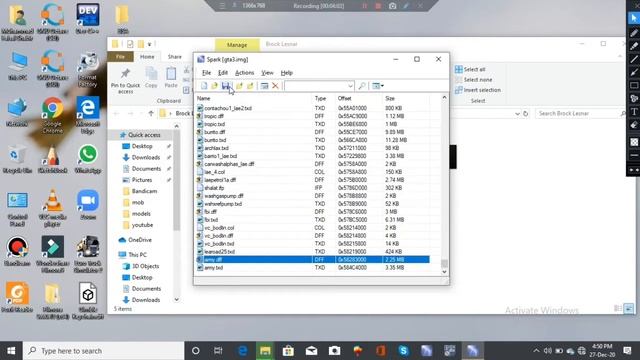Open the View menu in Spark
640x360 pixels.
click(x=267, y=73)
